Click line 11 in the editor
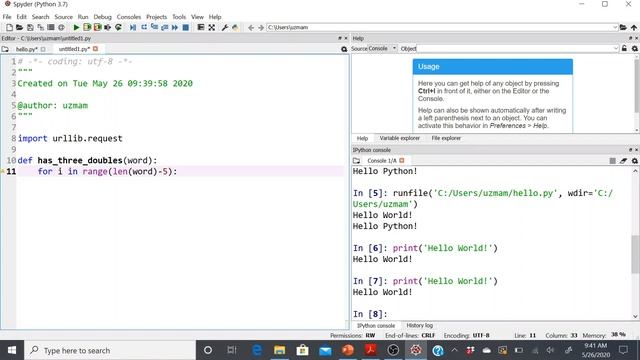Image resolution: width=640 pixels, height=360 pixels. tap(180, 171)
